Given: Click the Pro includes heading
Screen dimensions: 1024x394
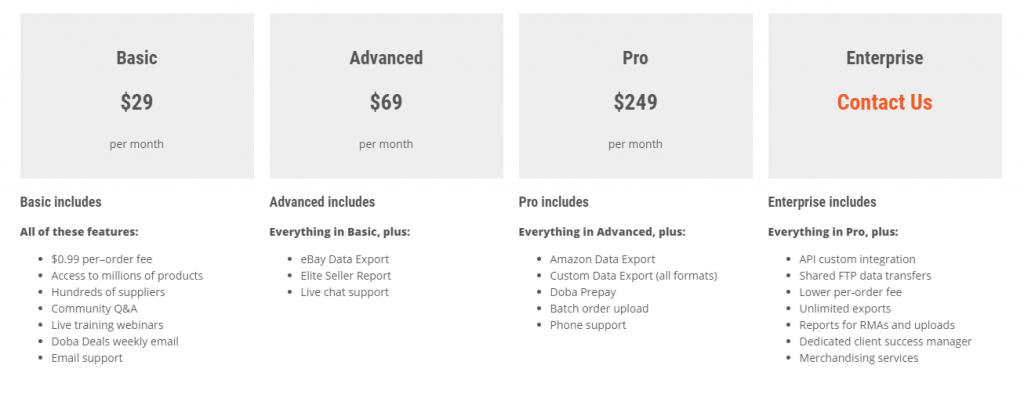Looking at the screenshot, I should (554, 202).
